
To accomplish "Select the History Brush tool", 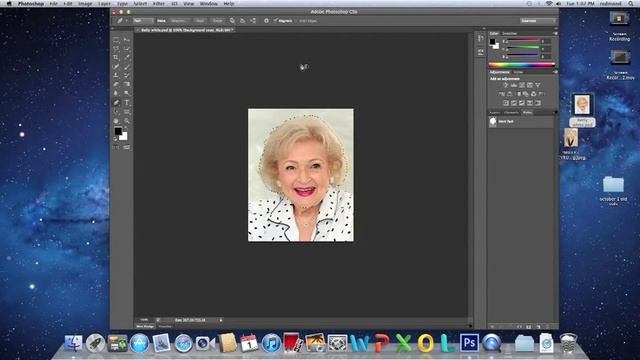I will coord(127,76).
